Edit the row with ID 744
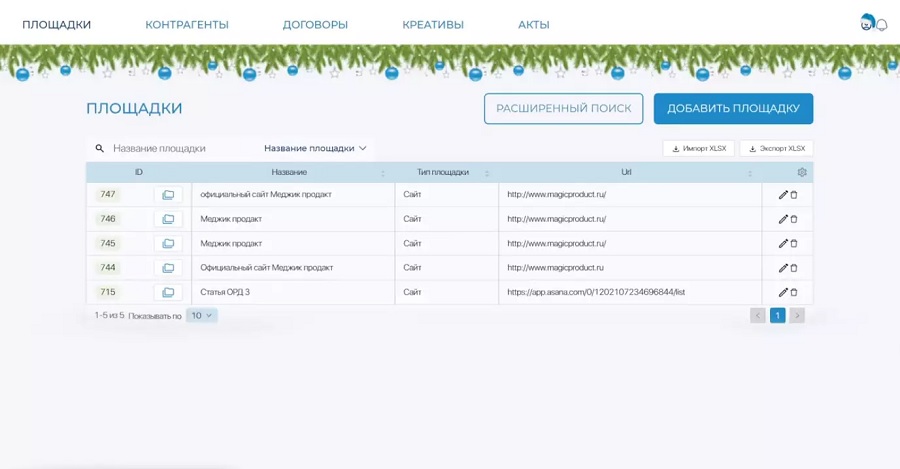This screenshot has width=900, height=469. point(783,268)
